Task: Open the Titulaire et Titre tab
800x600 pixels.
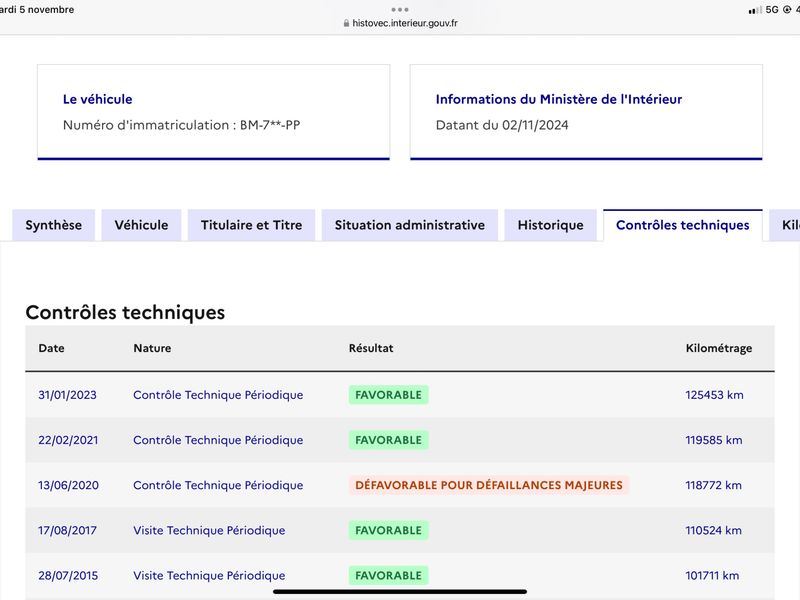Action: click(x=252, y=225)
